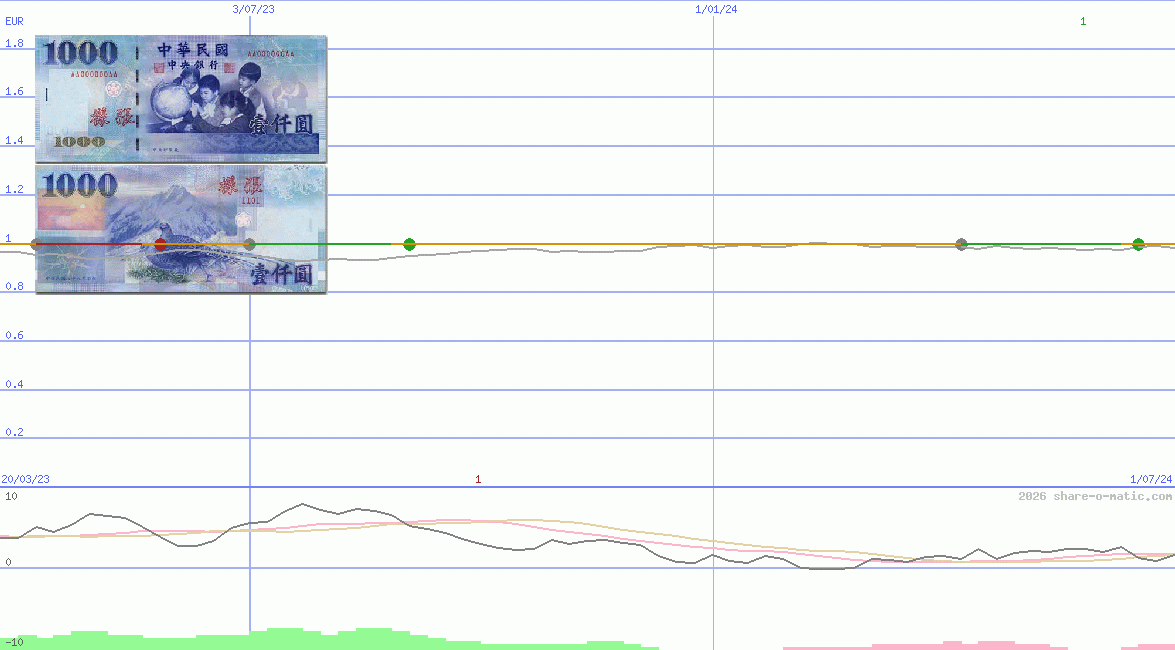Click the EUR currency label
1175x650 pixels.
(x=14, y=20)
